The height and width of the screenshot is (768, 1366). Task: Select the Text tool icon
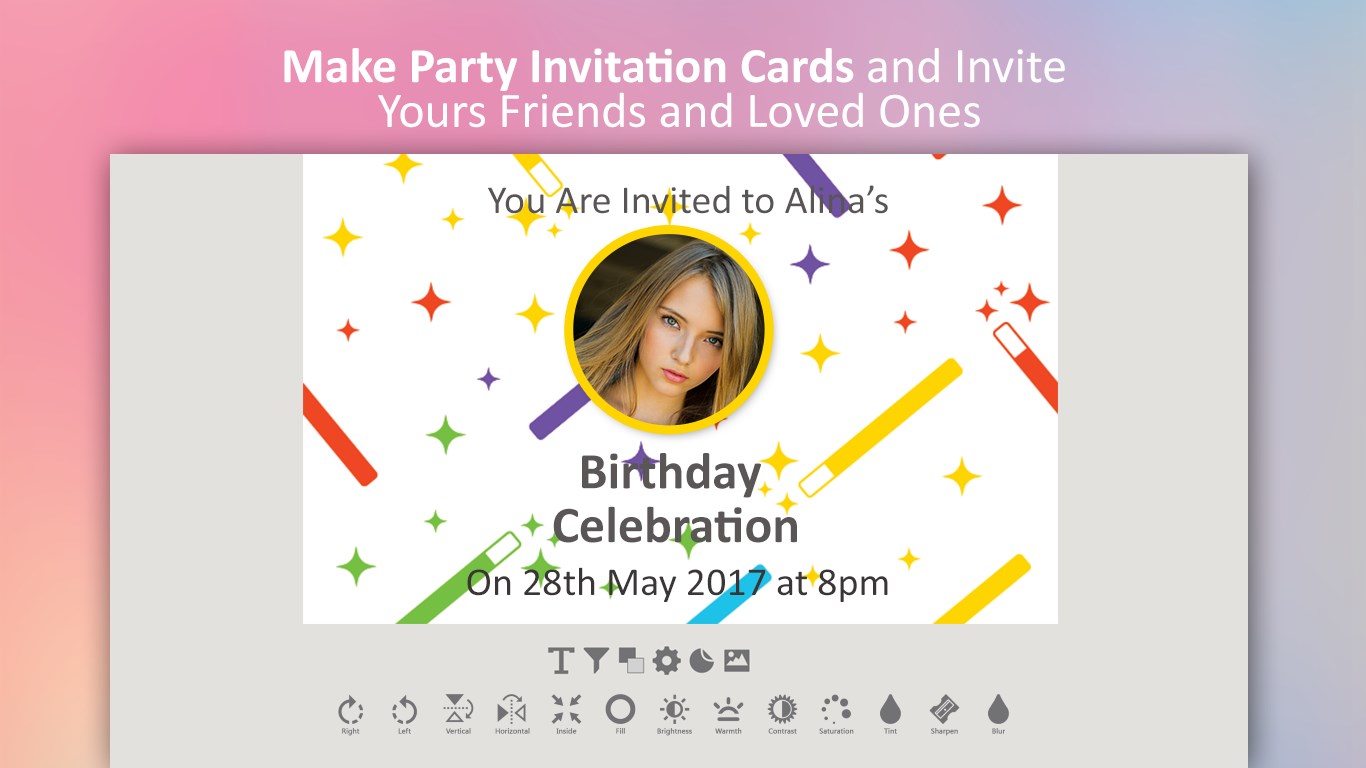(x=561, y=660)
